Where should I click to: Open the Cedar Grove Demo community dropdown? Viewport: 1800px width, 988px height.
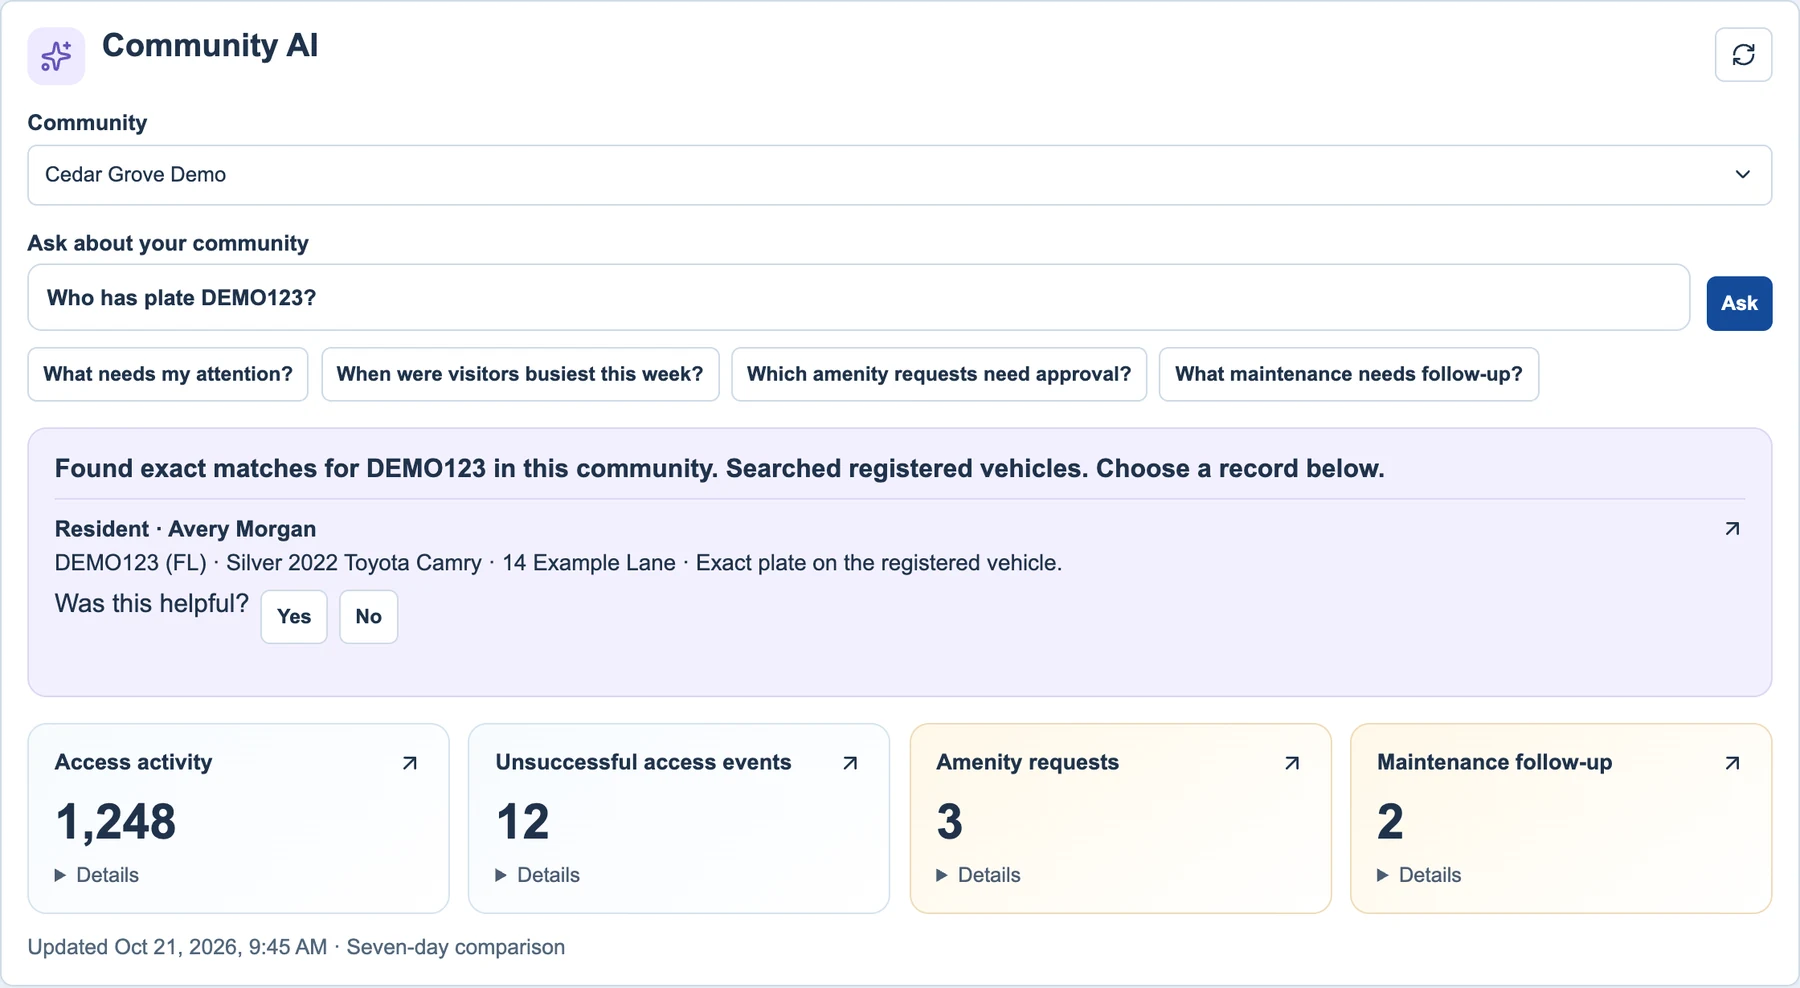coord(899,175)
